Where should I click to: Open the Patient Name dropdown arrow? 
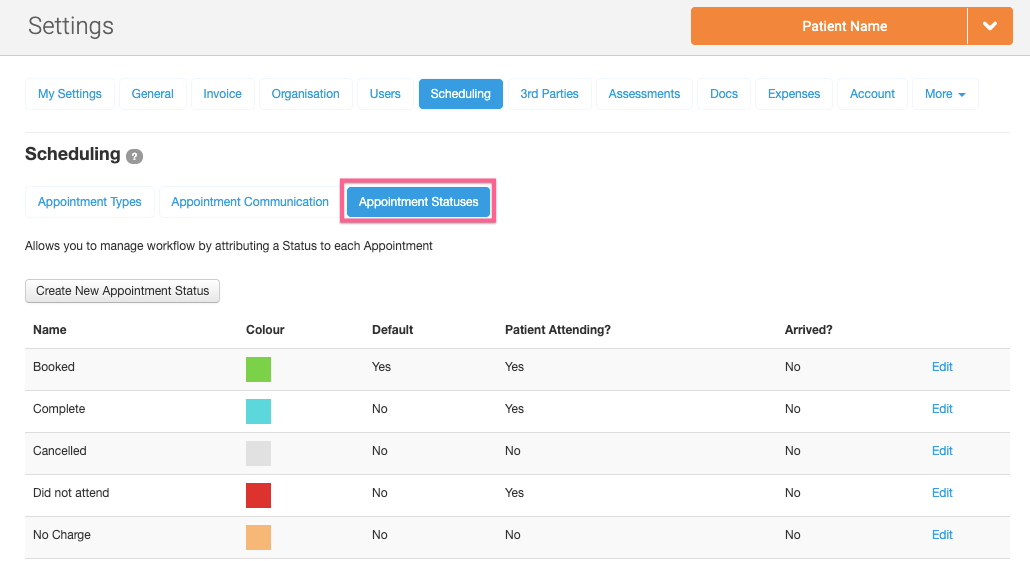(x=990, y=26)
